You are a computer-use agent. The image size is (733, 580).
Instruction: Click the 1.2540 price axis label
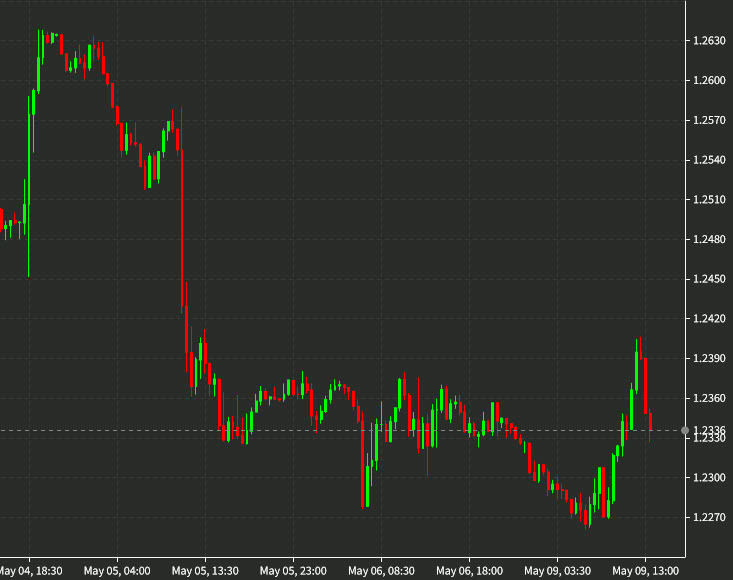709,160
